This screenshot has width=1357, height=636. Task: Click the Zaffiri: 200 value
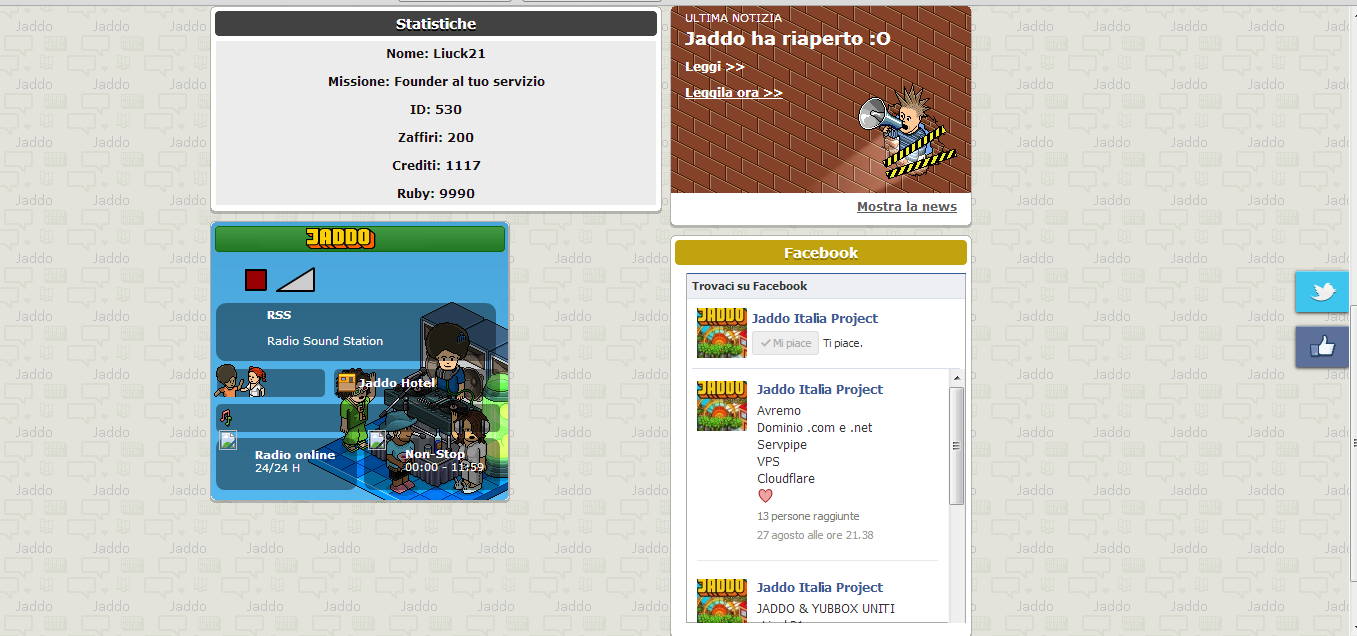tap(436, 138)
